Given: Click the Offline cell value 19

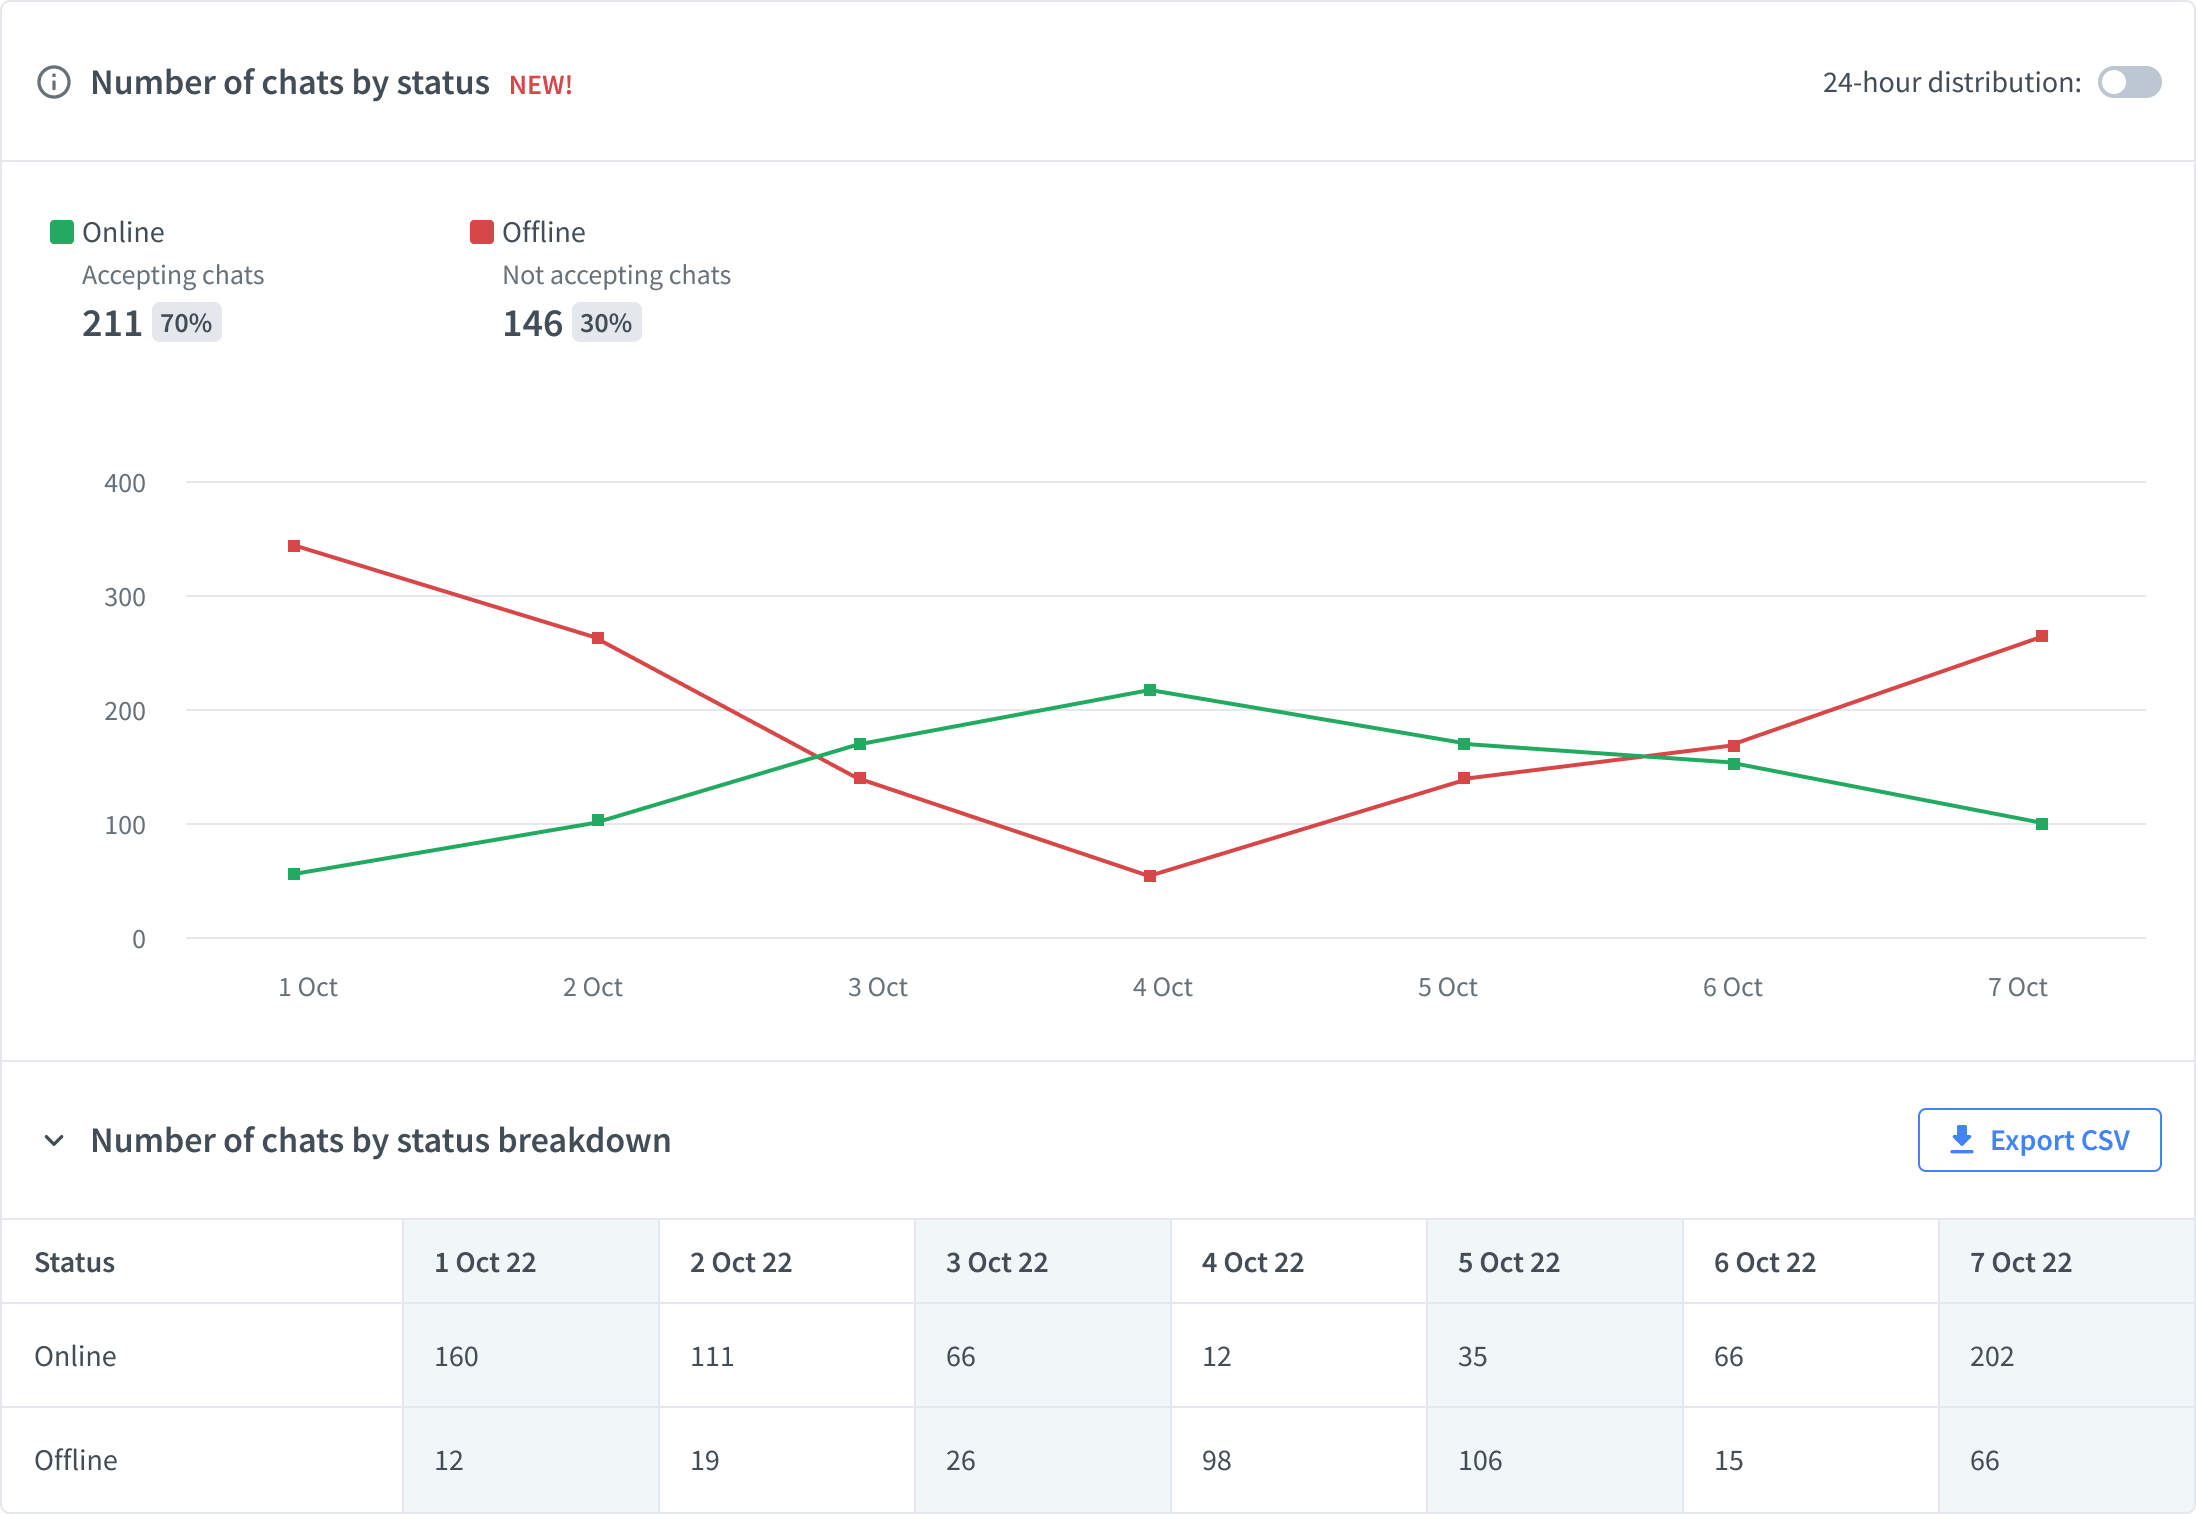Looking at the screenshot, I should pyautogui.click(x=705, y=1460).
